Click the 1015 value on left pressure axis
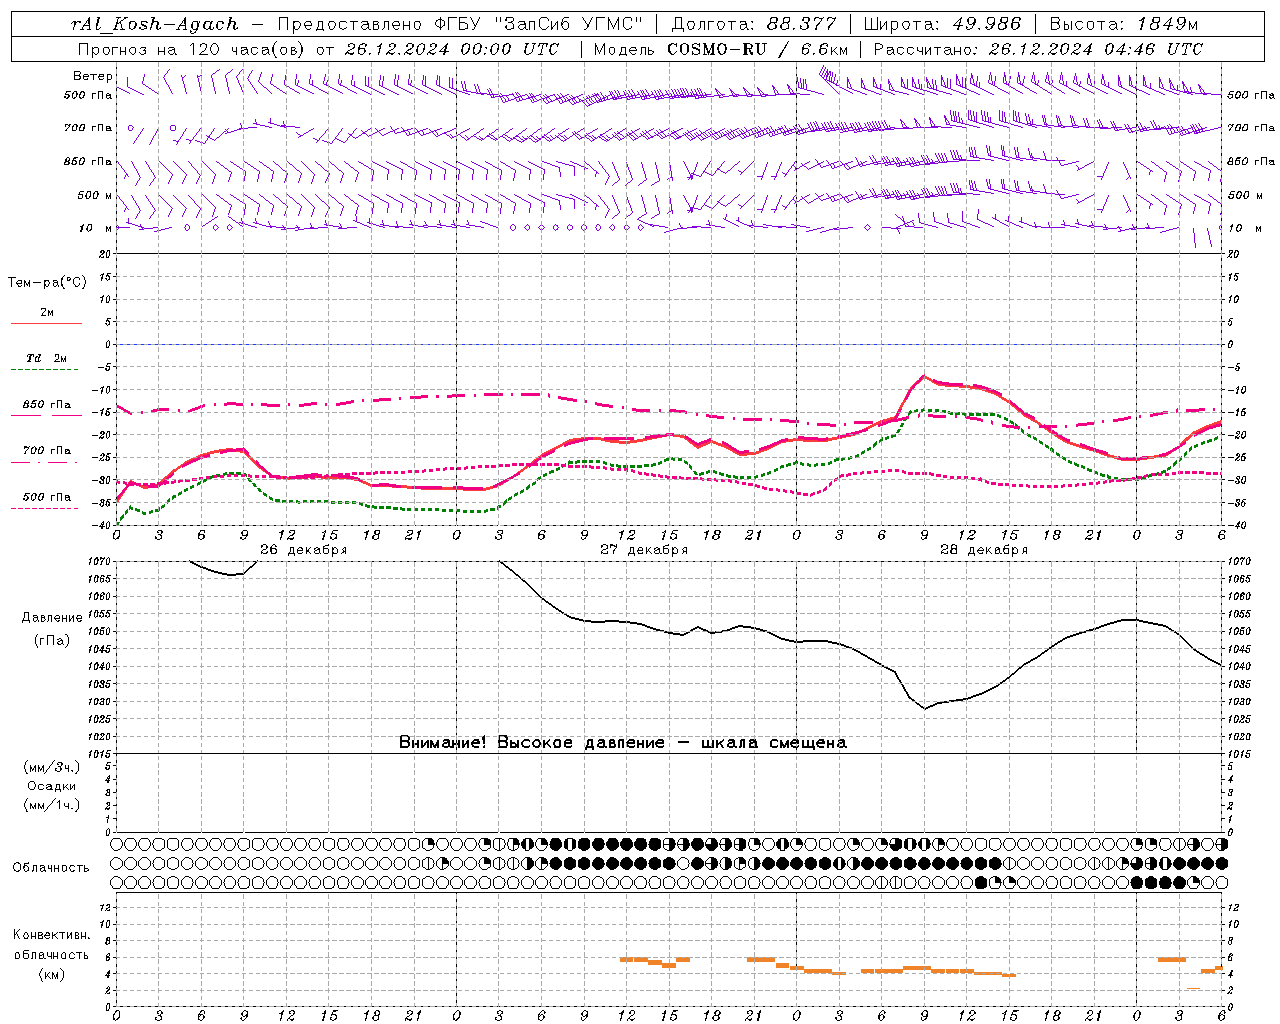This screenshot has height=1024, width=1280. pyautogui.click(x=100, y=754)
